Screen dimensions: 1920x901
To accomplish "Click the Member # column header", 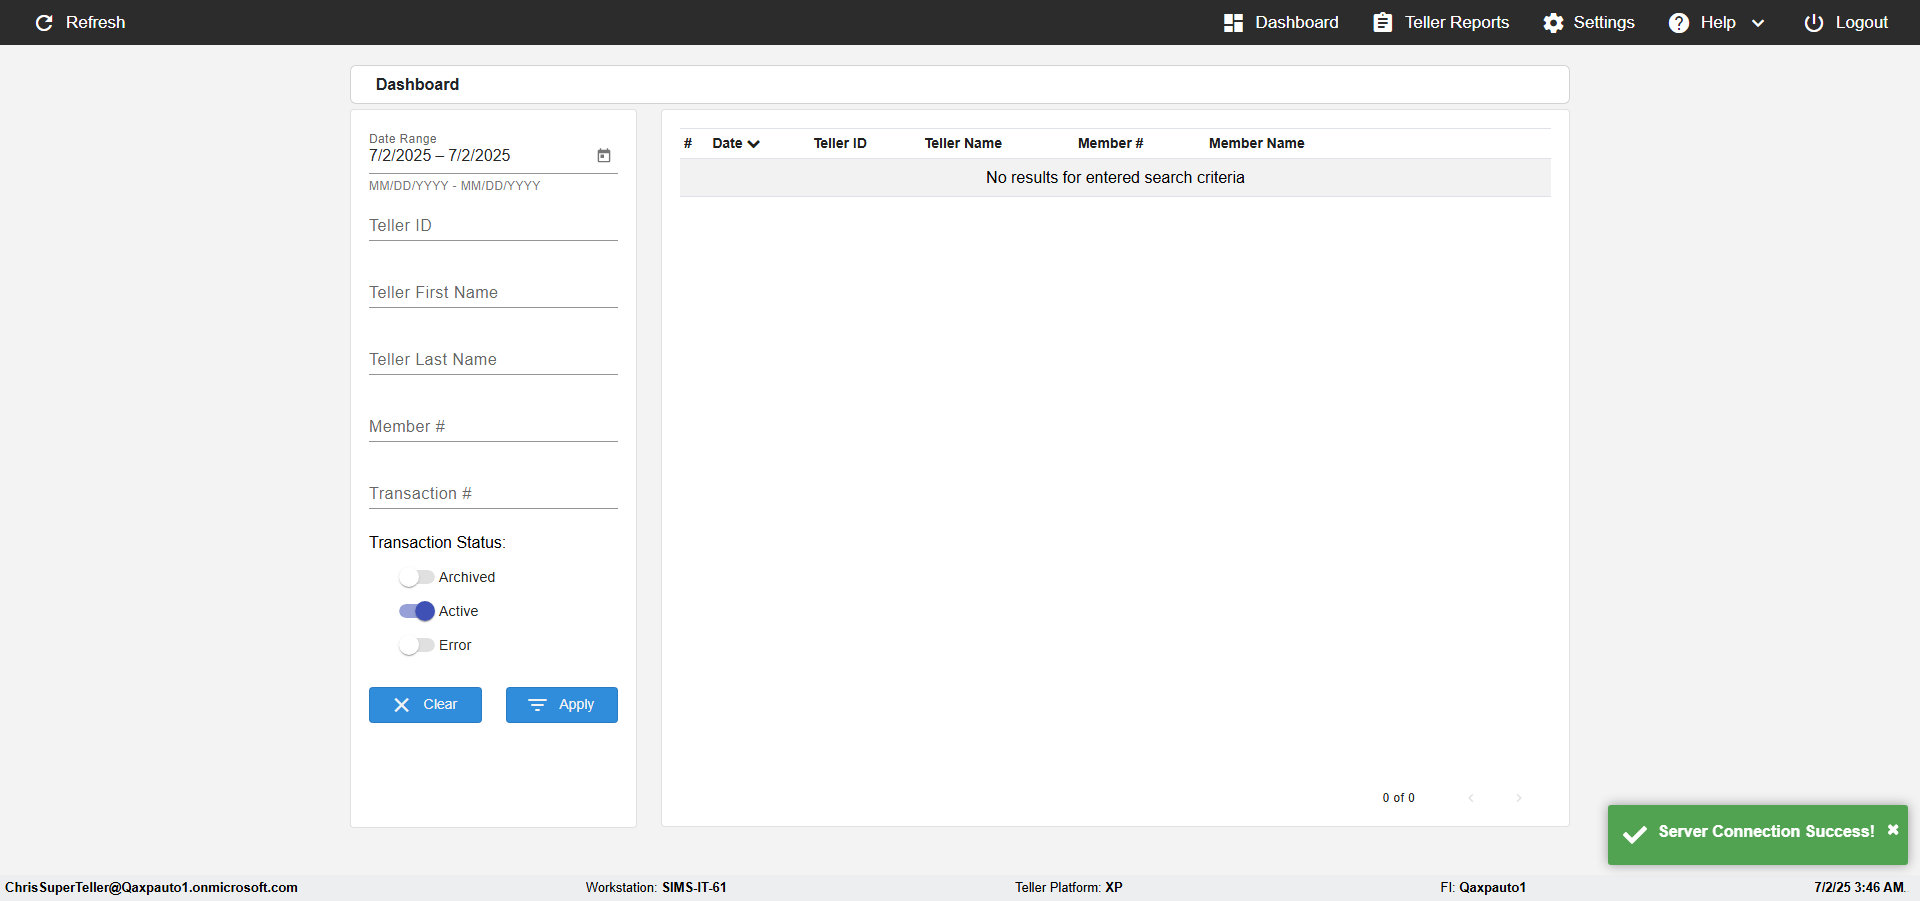I will pyautogui.click(x=1110, y=143).
